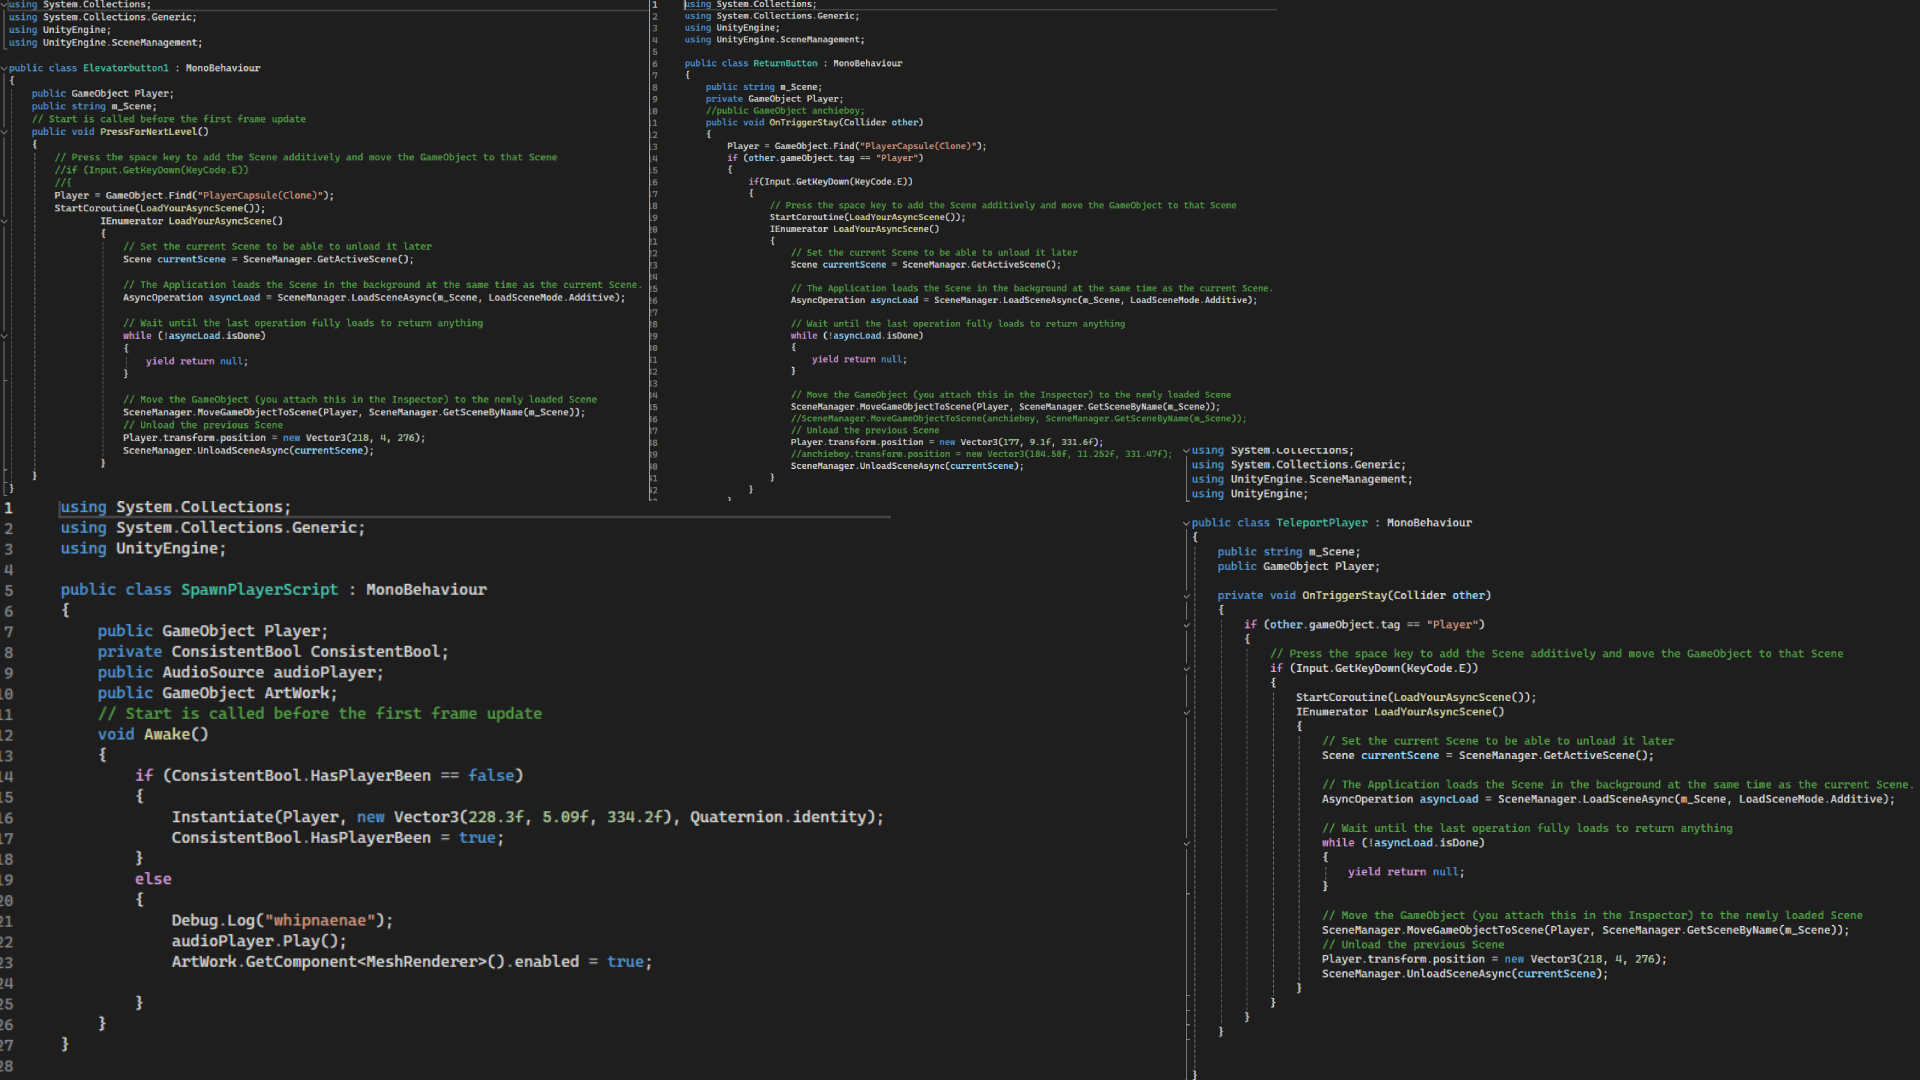
Task: Click commented '//if (Input.GetKeyDown(KeyCode.E))' in Elevatorbutton1
Action: [151, 170]
